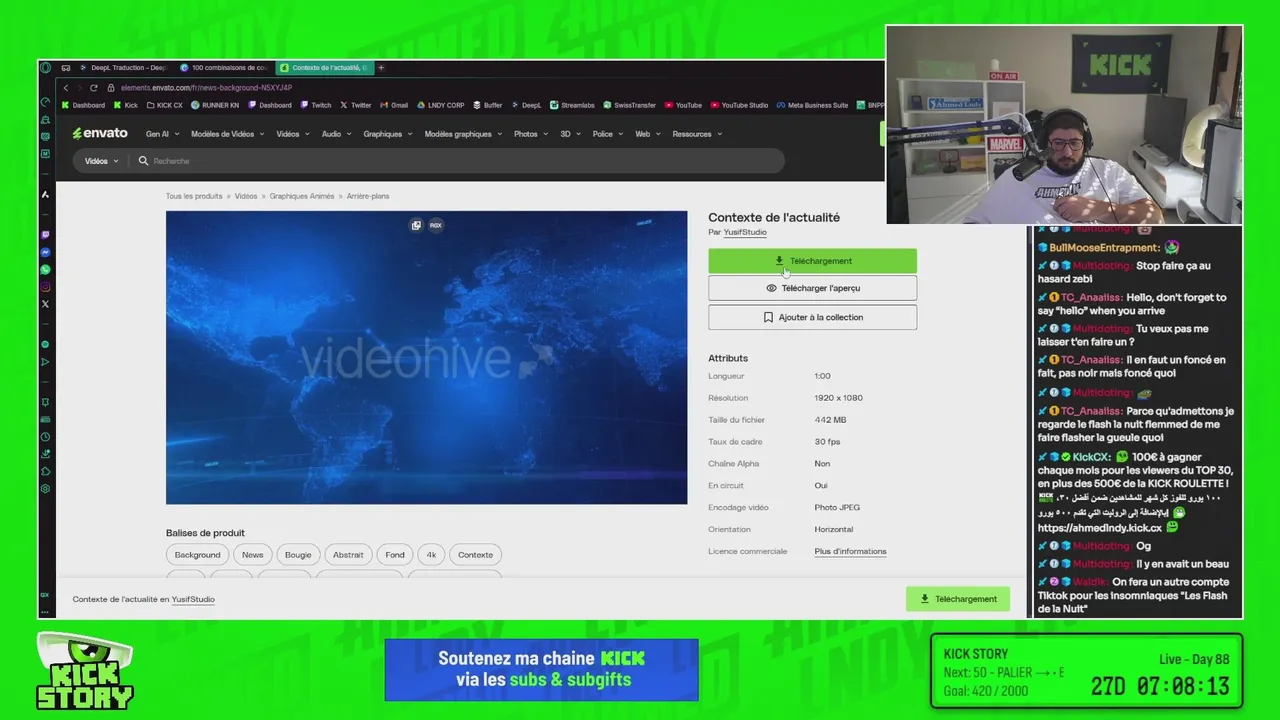The height and width of the screenshot is (720, 1280).
Task: Select the Background tag
Action: pyautogui.click(x=197, y=555)
